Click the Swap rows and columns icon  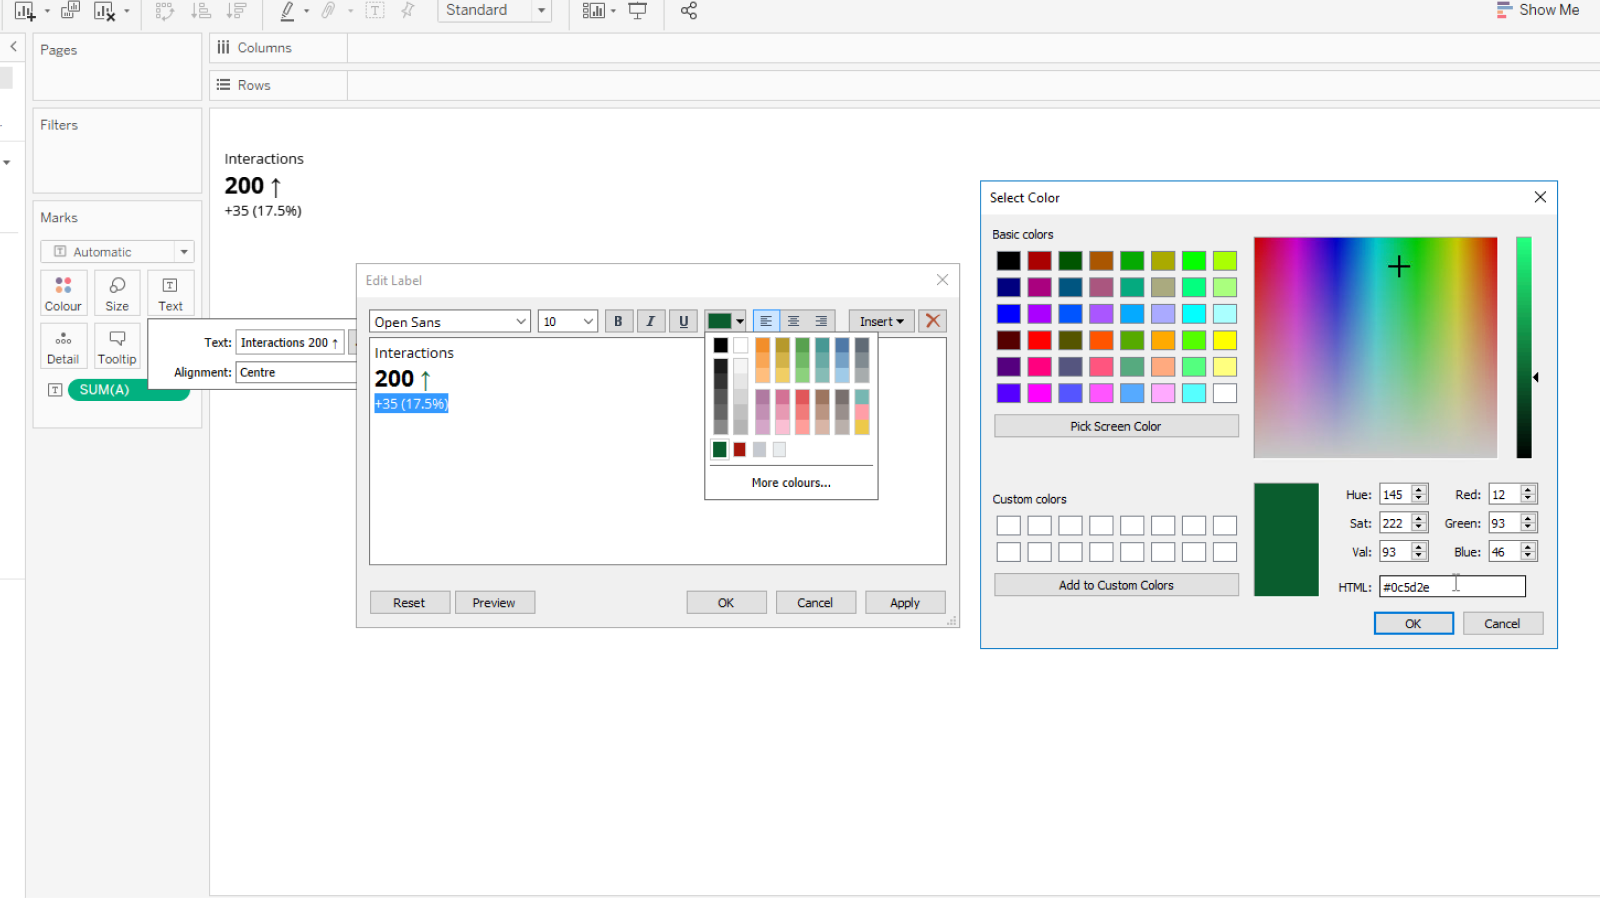point(165,11)
